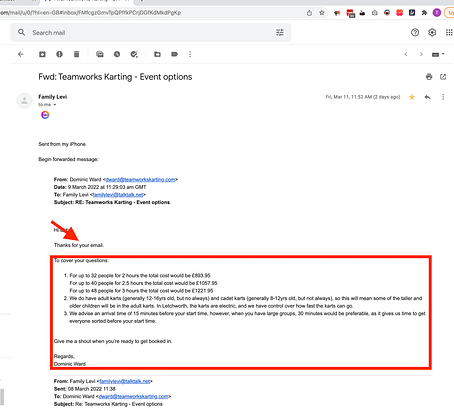The width and height of the screenshot is (454, 408).
Task: Open the Google apps grid
Action: pyautogui.click(x=449, y=32)
